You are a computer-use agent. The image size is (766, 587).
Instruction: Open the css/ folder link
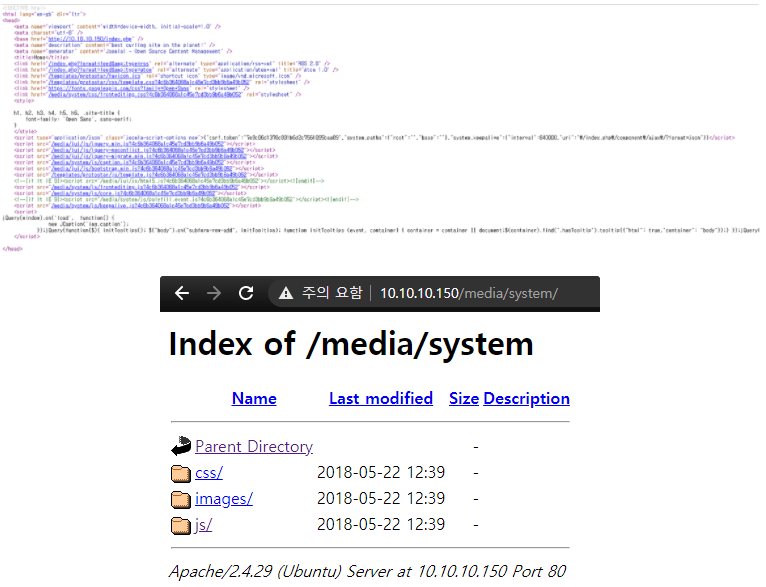(209, 473)
